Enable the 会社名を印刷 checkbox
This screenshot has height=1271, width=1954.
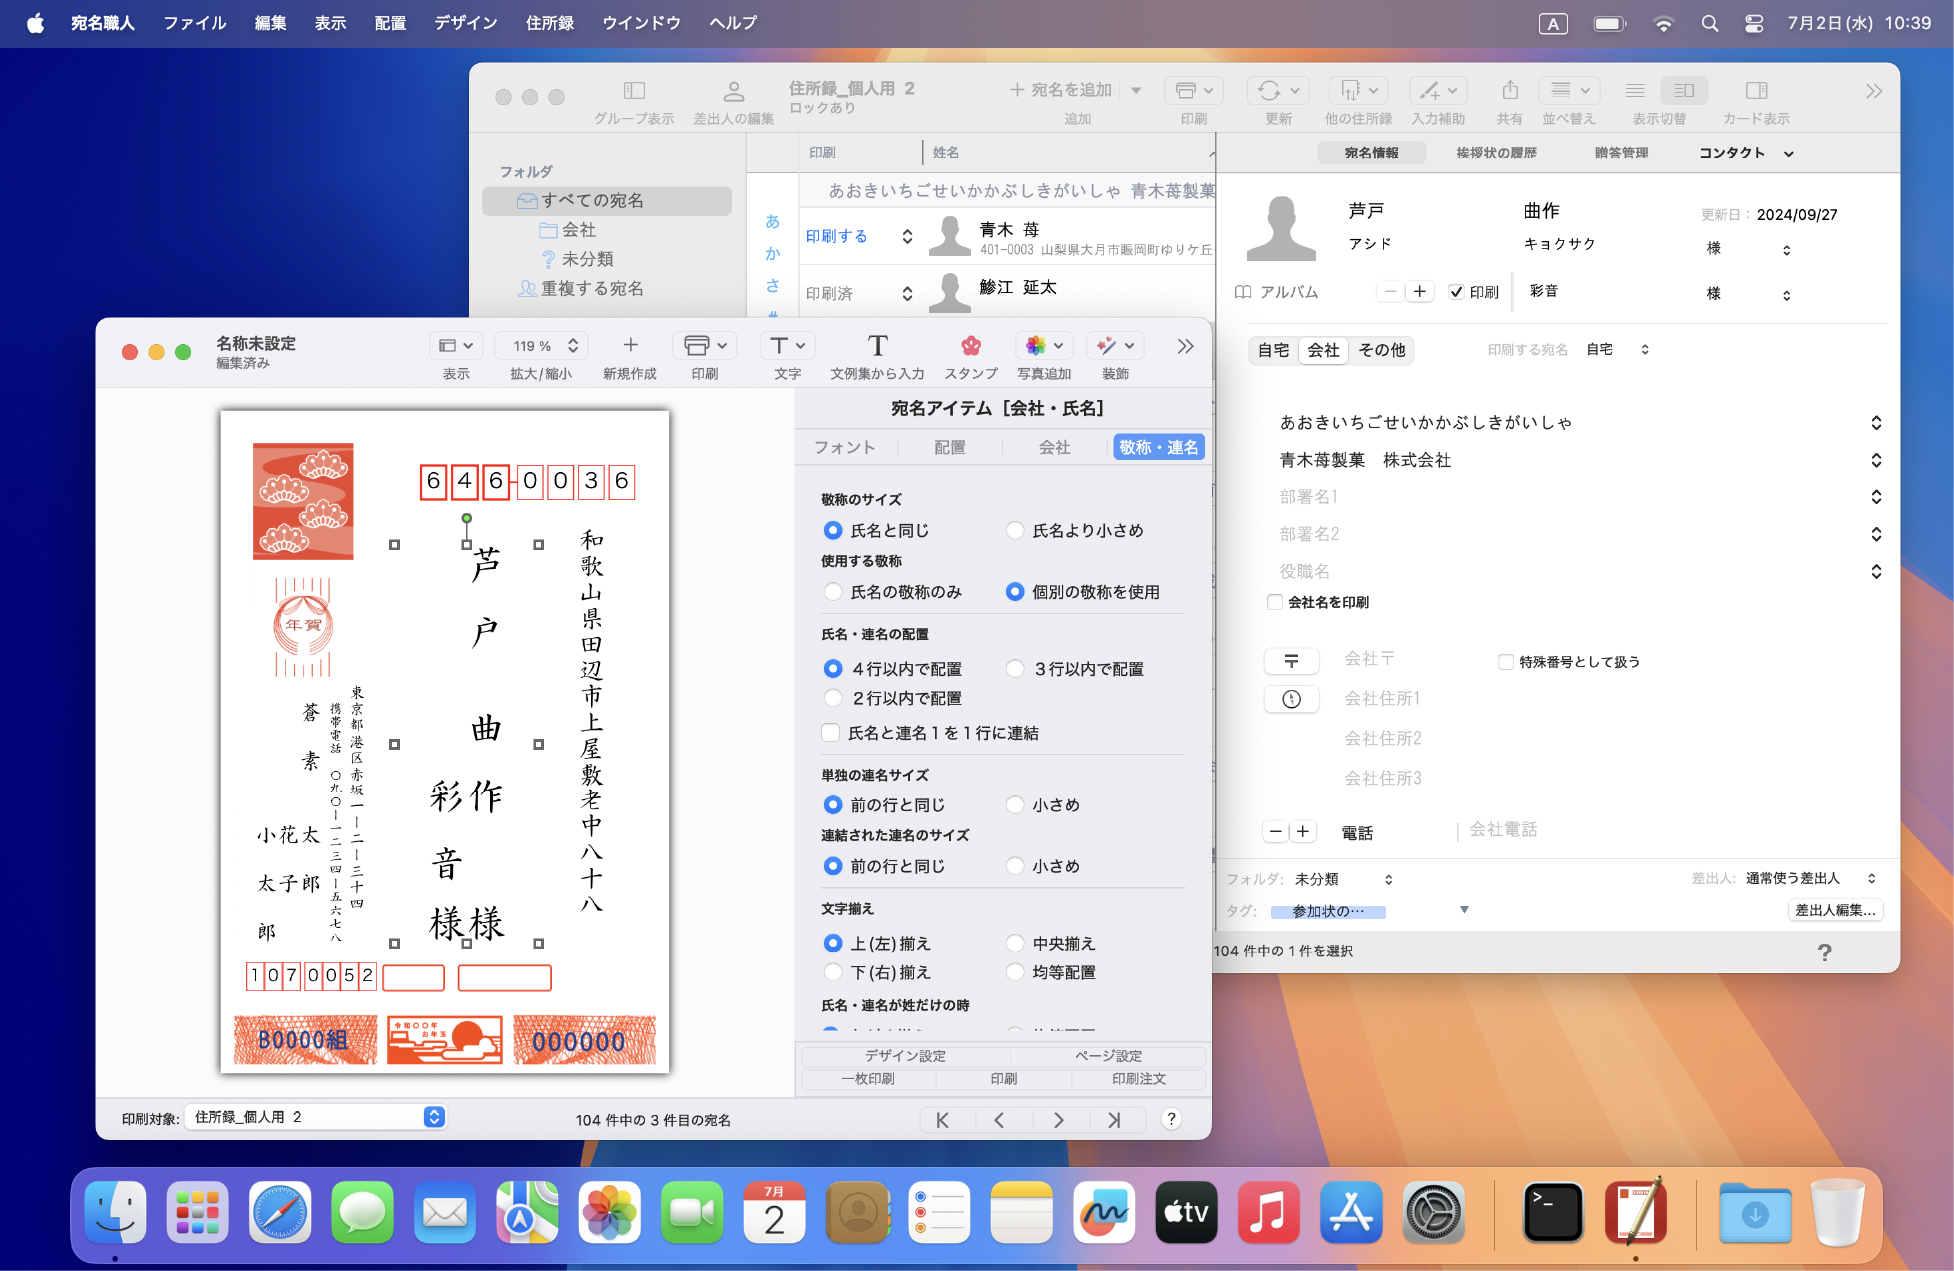click(1275, 601)
